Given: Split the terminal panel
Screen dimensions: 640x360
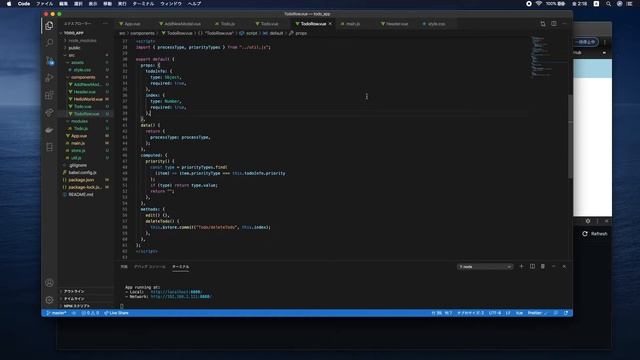Looking at the screenshot, I should pos(532,267).
